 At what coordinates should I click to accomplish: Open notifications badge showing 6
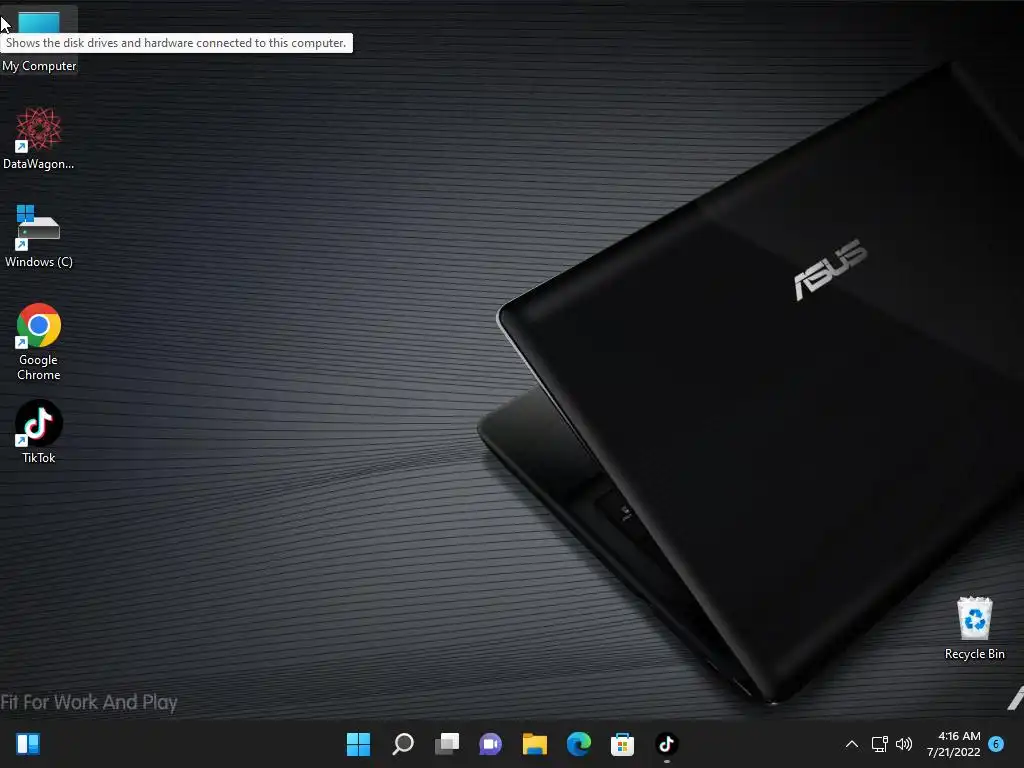[x=996, y=744]
